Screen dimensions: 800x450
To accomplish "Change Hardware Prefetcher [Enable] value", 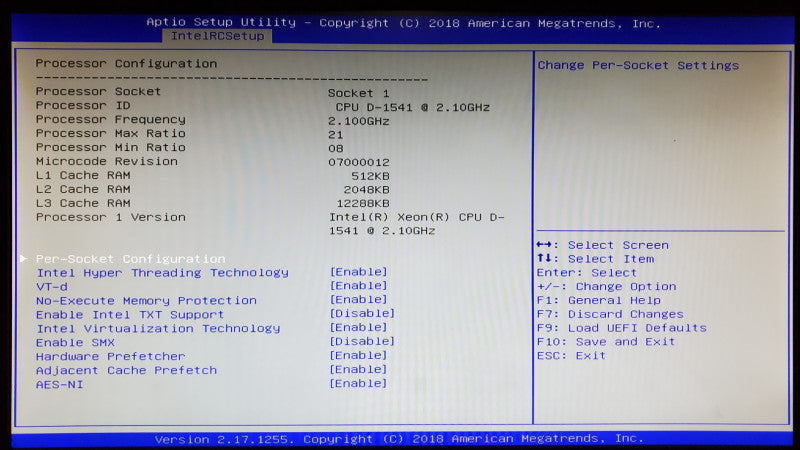I will (359, 355).
